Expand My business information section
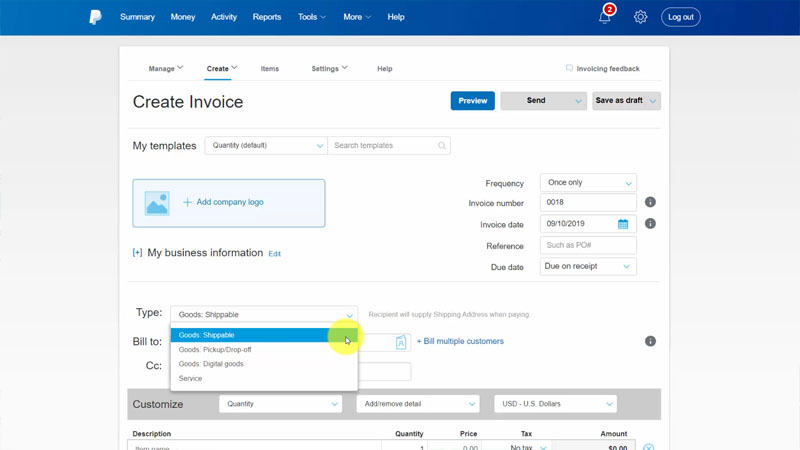The height and width of the screenshot is (450, 800). coord(137,253)
